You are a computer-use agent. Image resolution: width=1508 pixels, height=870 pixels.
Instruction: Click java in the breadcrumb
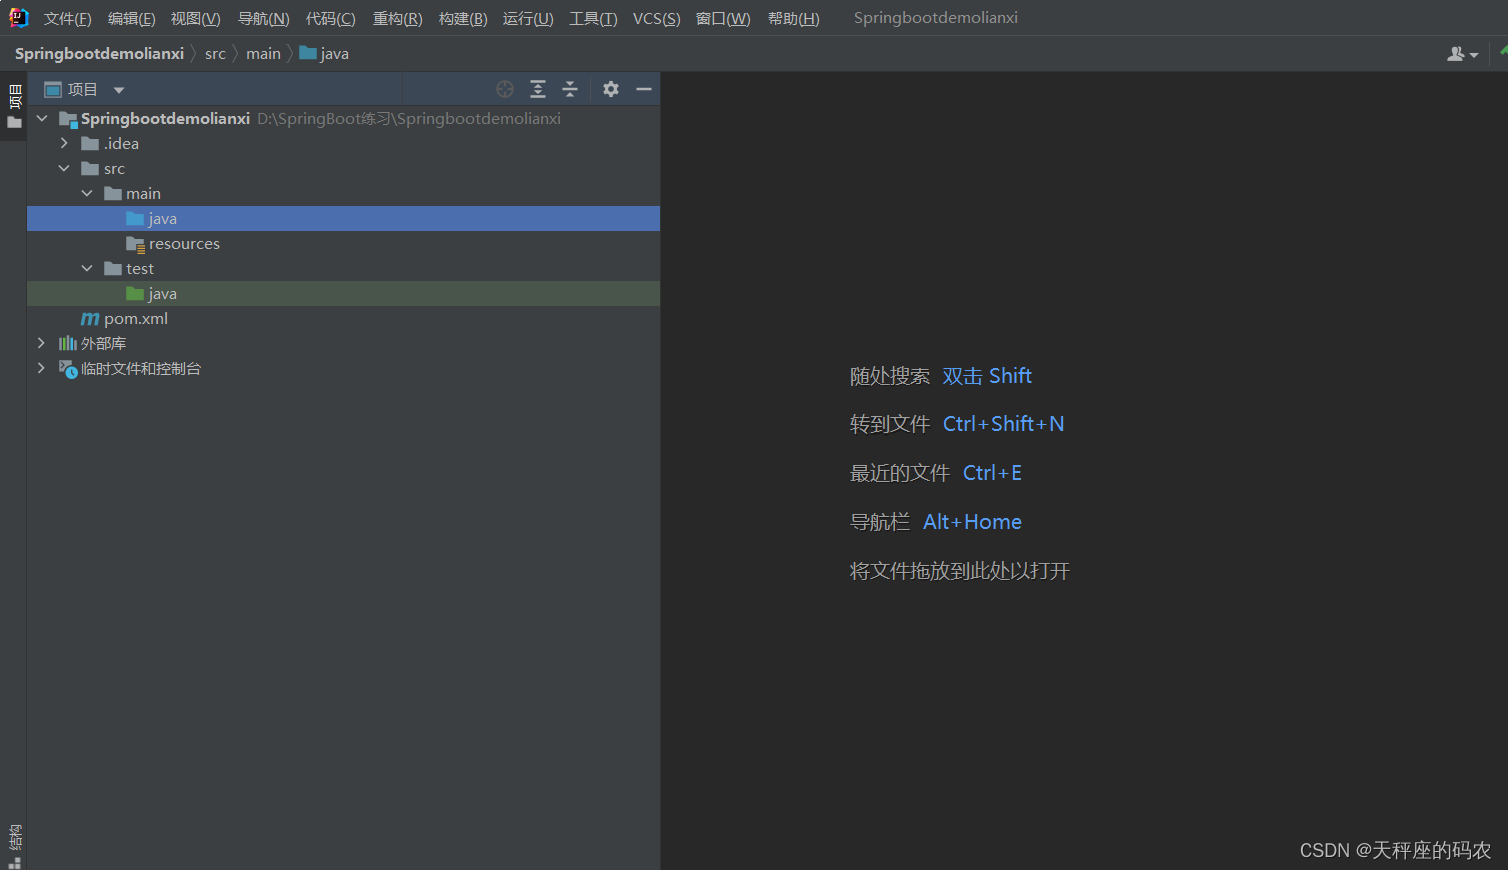point(334,54)
